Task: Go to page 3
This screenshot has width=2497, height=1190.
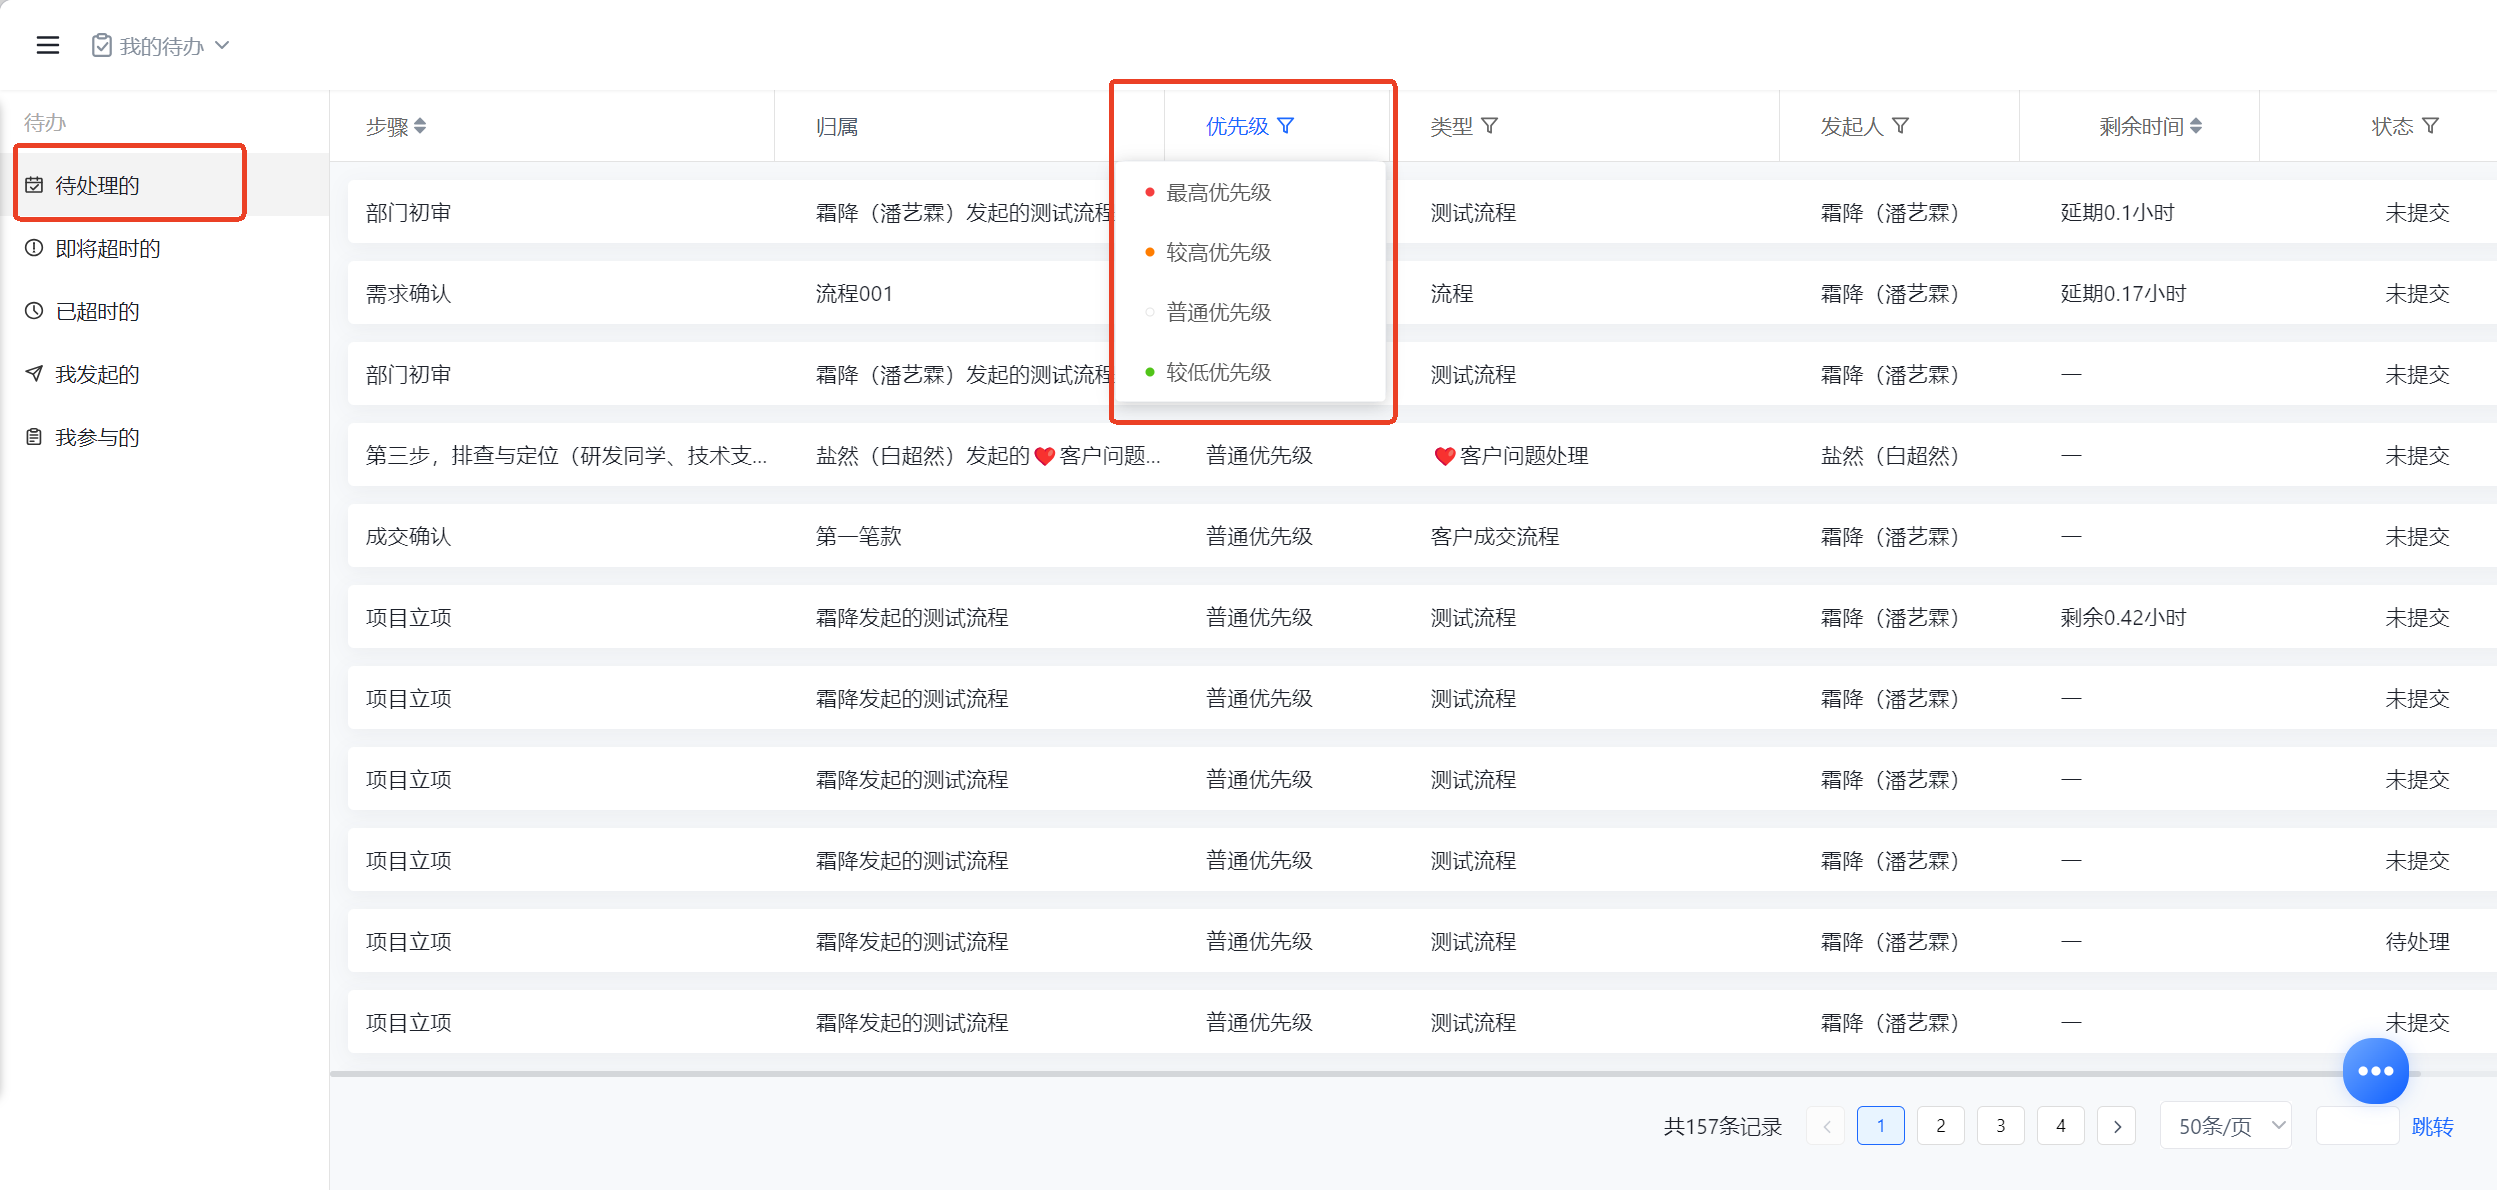Action: click(x=2000, y=1126)
